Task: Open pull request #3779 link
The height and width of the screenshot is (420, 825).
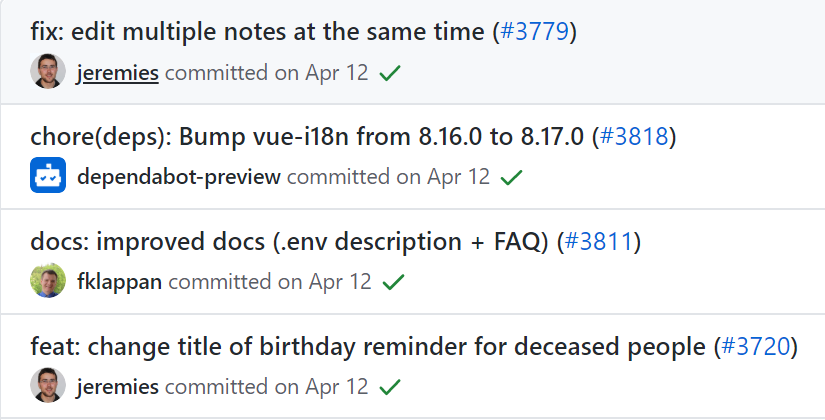Action: (x=534, y=32)
